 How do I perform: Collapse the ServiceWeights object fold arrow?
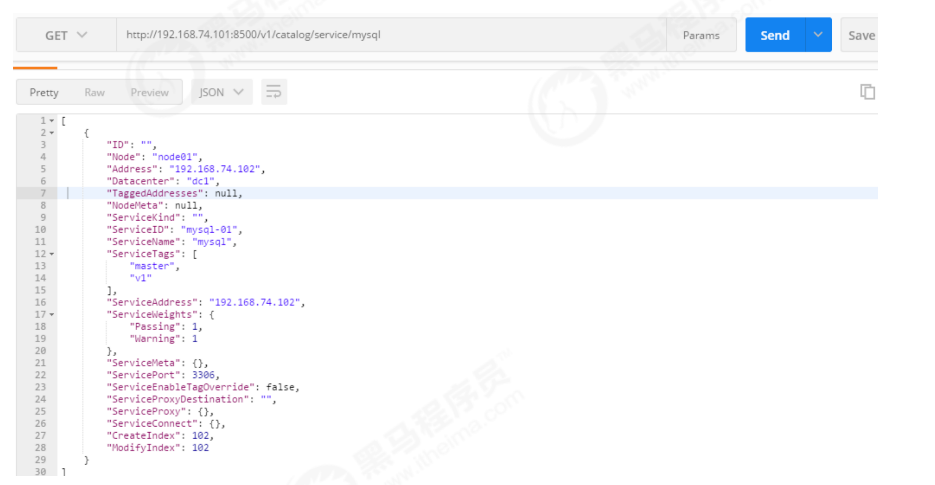(x=52, y=314)
